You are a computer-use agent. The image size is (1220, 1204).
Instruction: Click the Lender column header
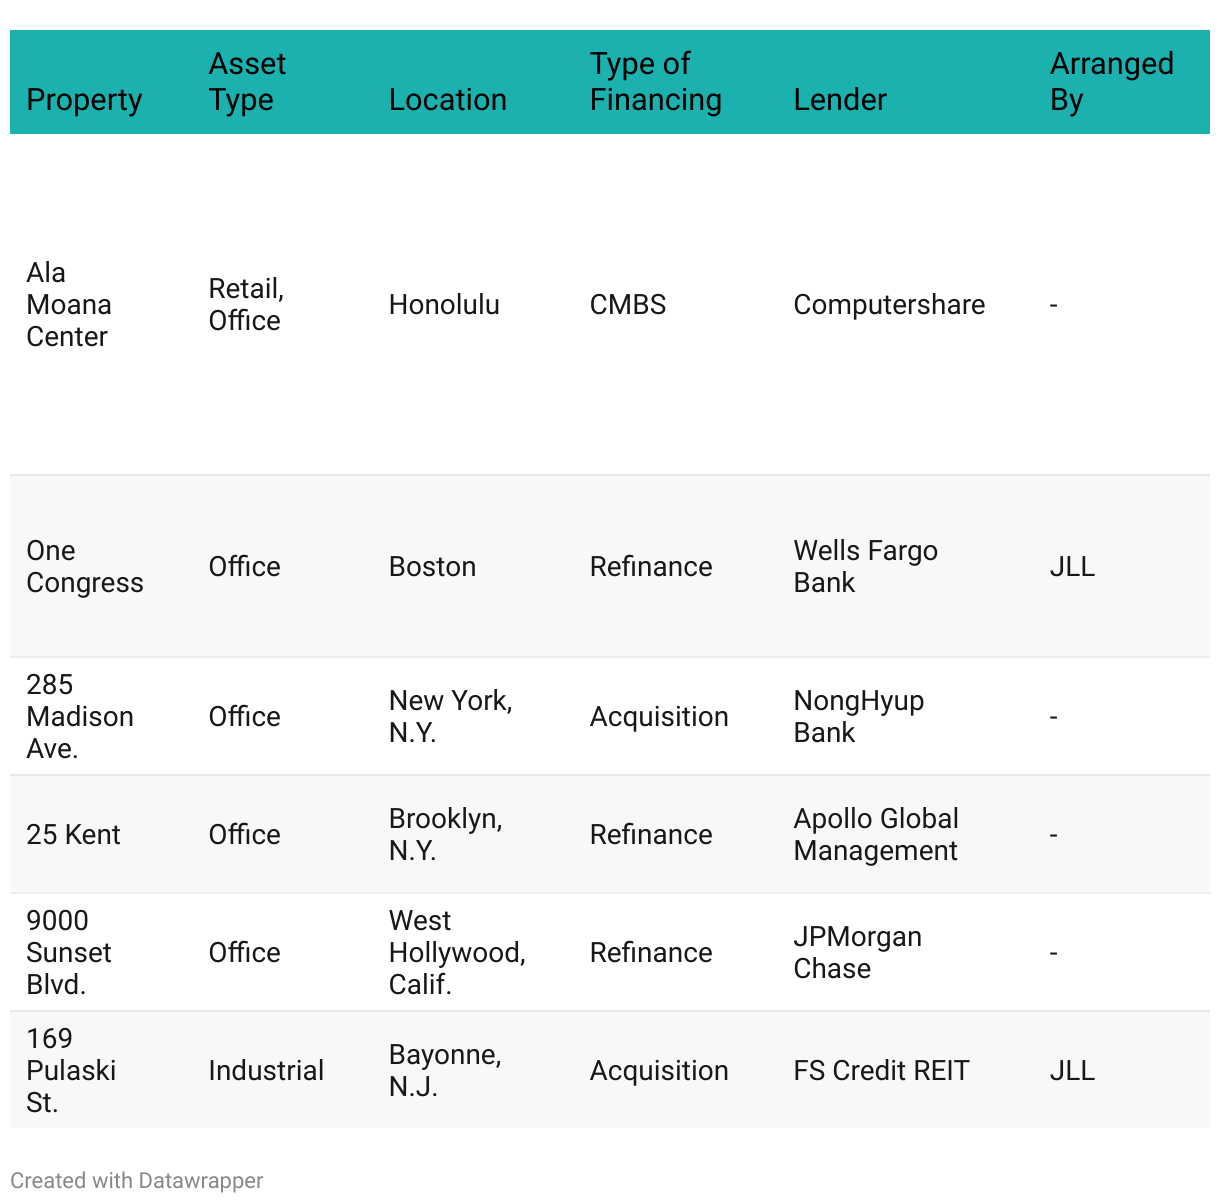point(839,100)
